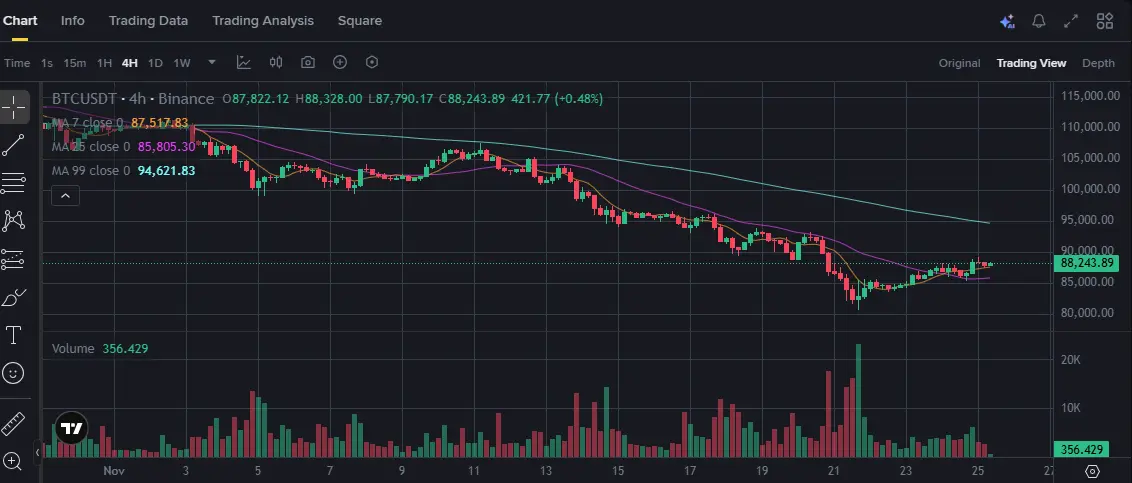The image size is (1132, 483).
Task: Open the technical indicators icon
Action: click(x=243, y=62)
